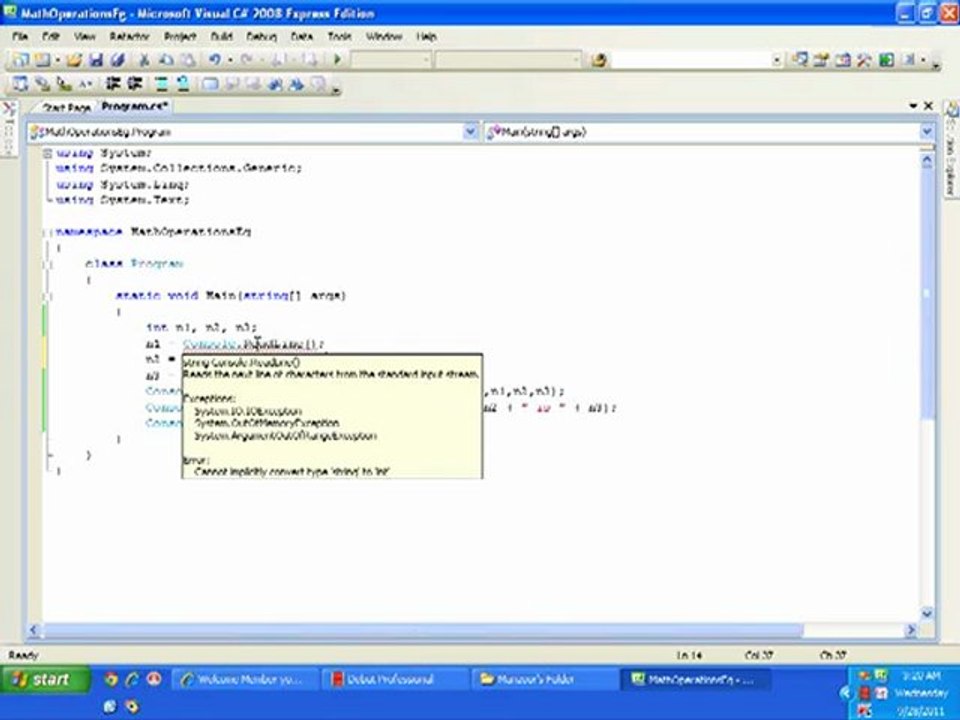Open the Build menu
The image size is (960, 720).
click(222, 37)
